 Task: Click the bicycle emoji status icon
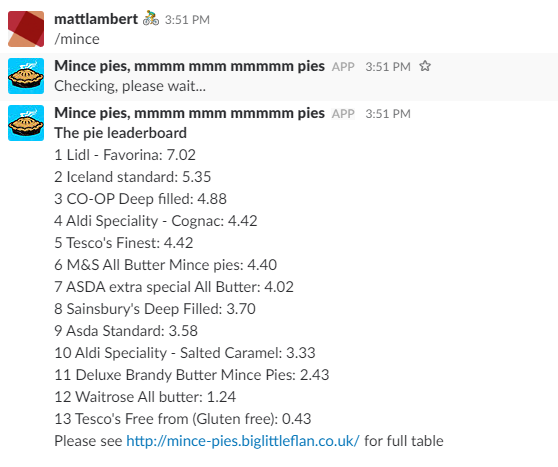tap(151, 19)
